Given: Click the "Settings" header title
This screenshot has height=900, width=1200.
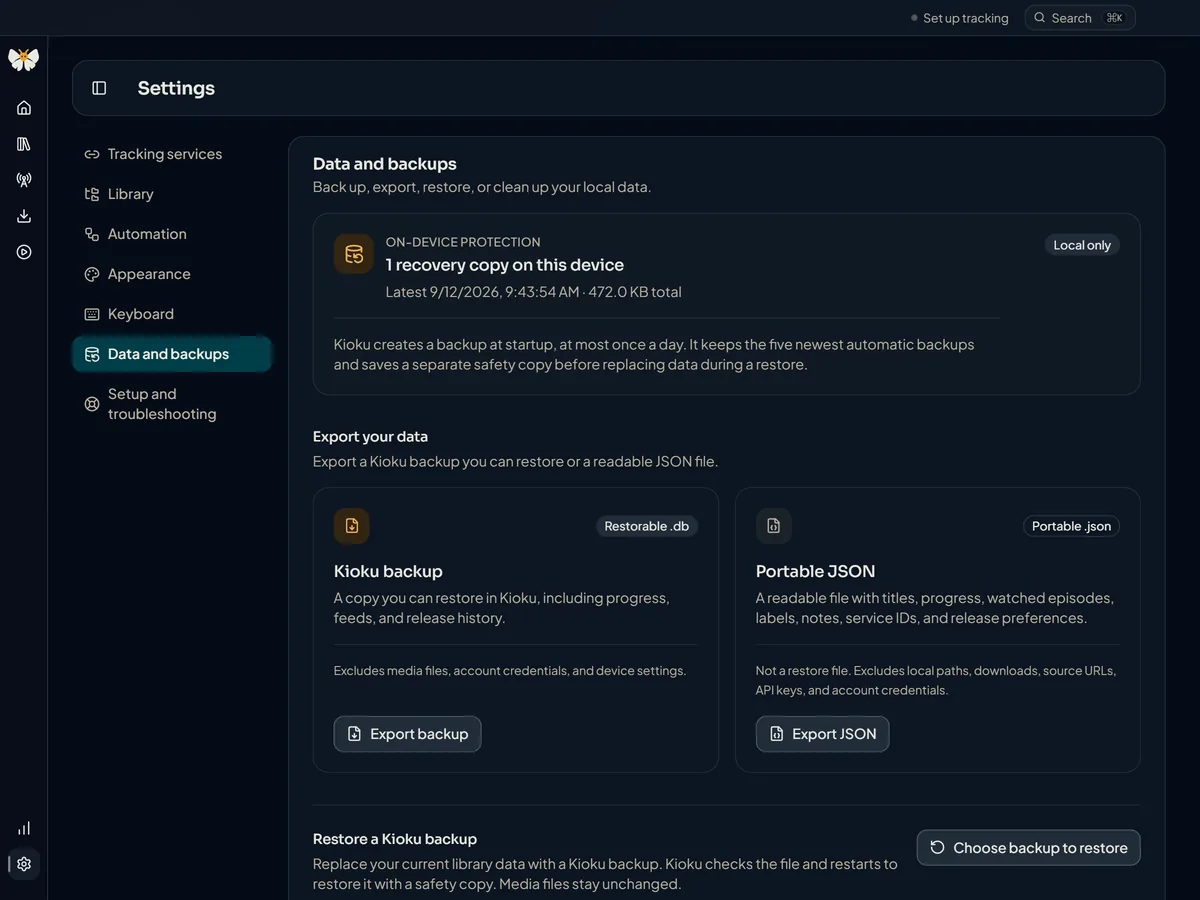Looking at the screenshot, I should point(176,88).
